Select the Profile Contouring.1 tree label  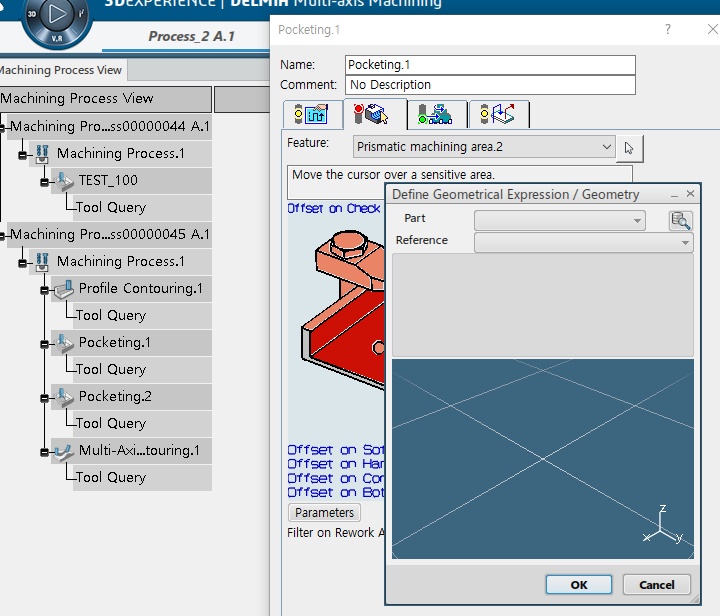141,288
